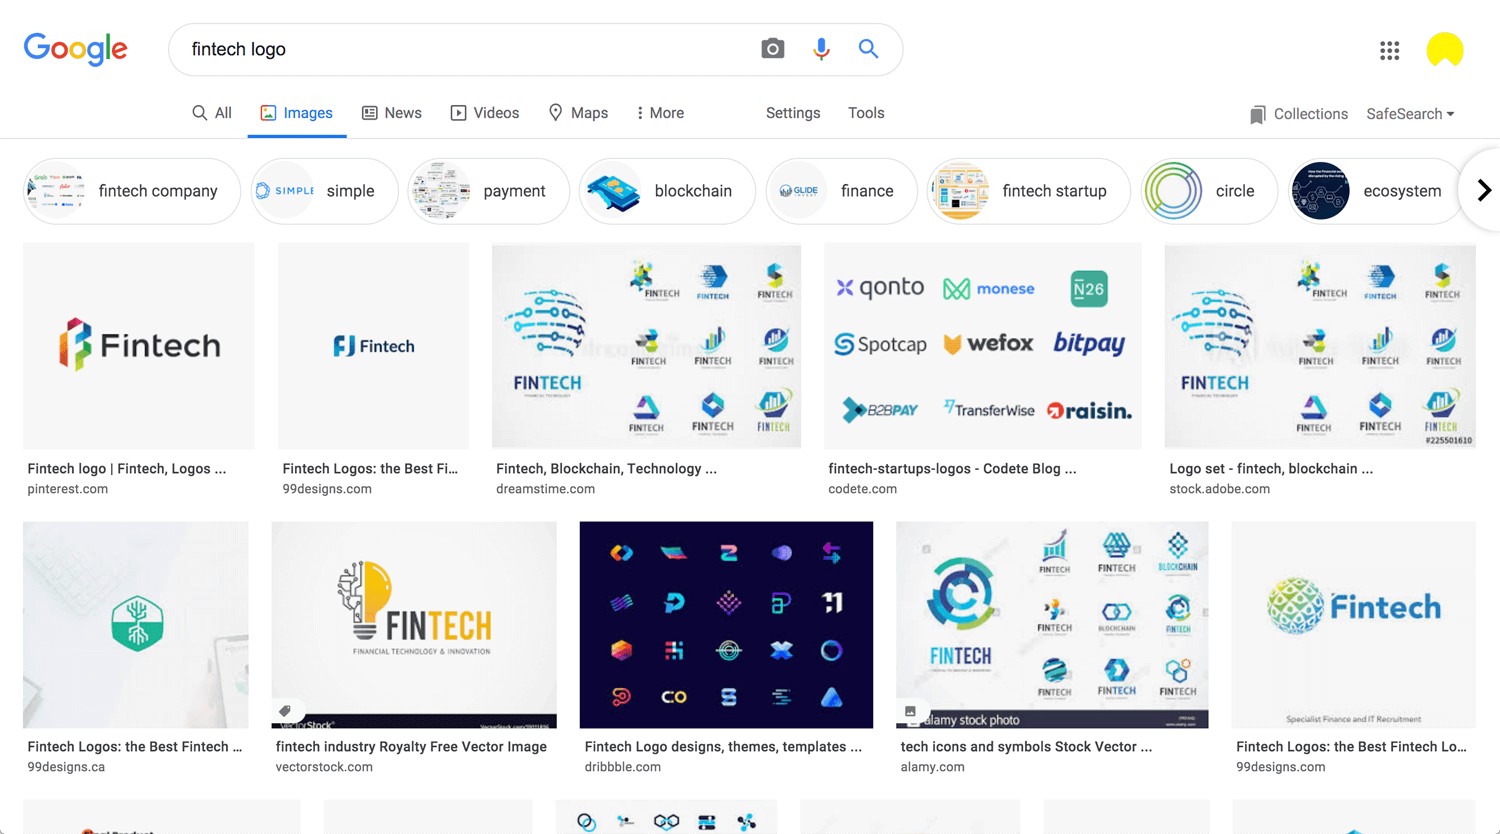Click the dribbble.com source text
Screen dimensions: 1500x834
point(622,767)
